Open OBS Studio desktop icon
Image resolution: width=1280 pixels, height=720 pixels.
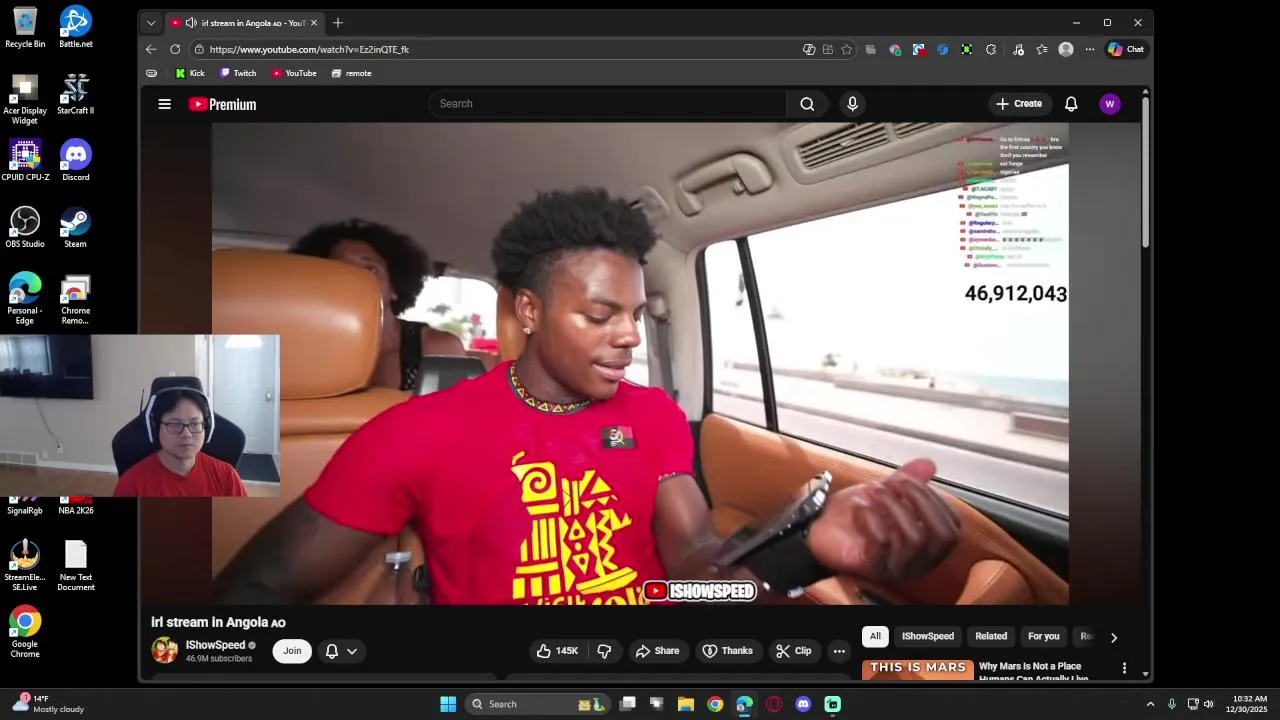tap(25, 227)
